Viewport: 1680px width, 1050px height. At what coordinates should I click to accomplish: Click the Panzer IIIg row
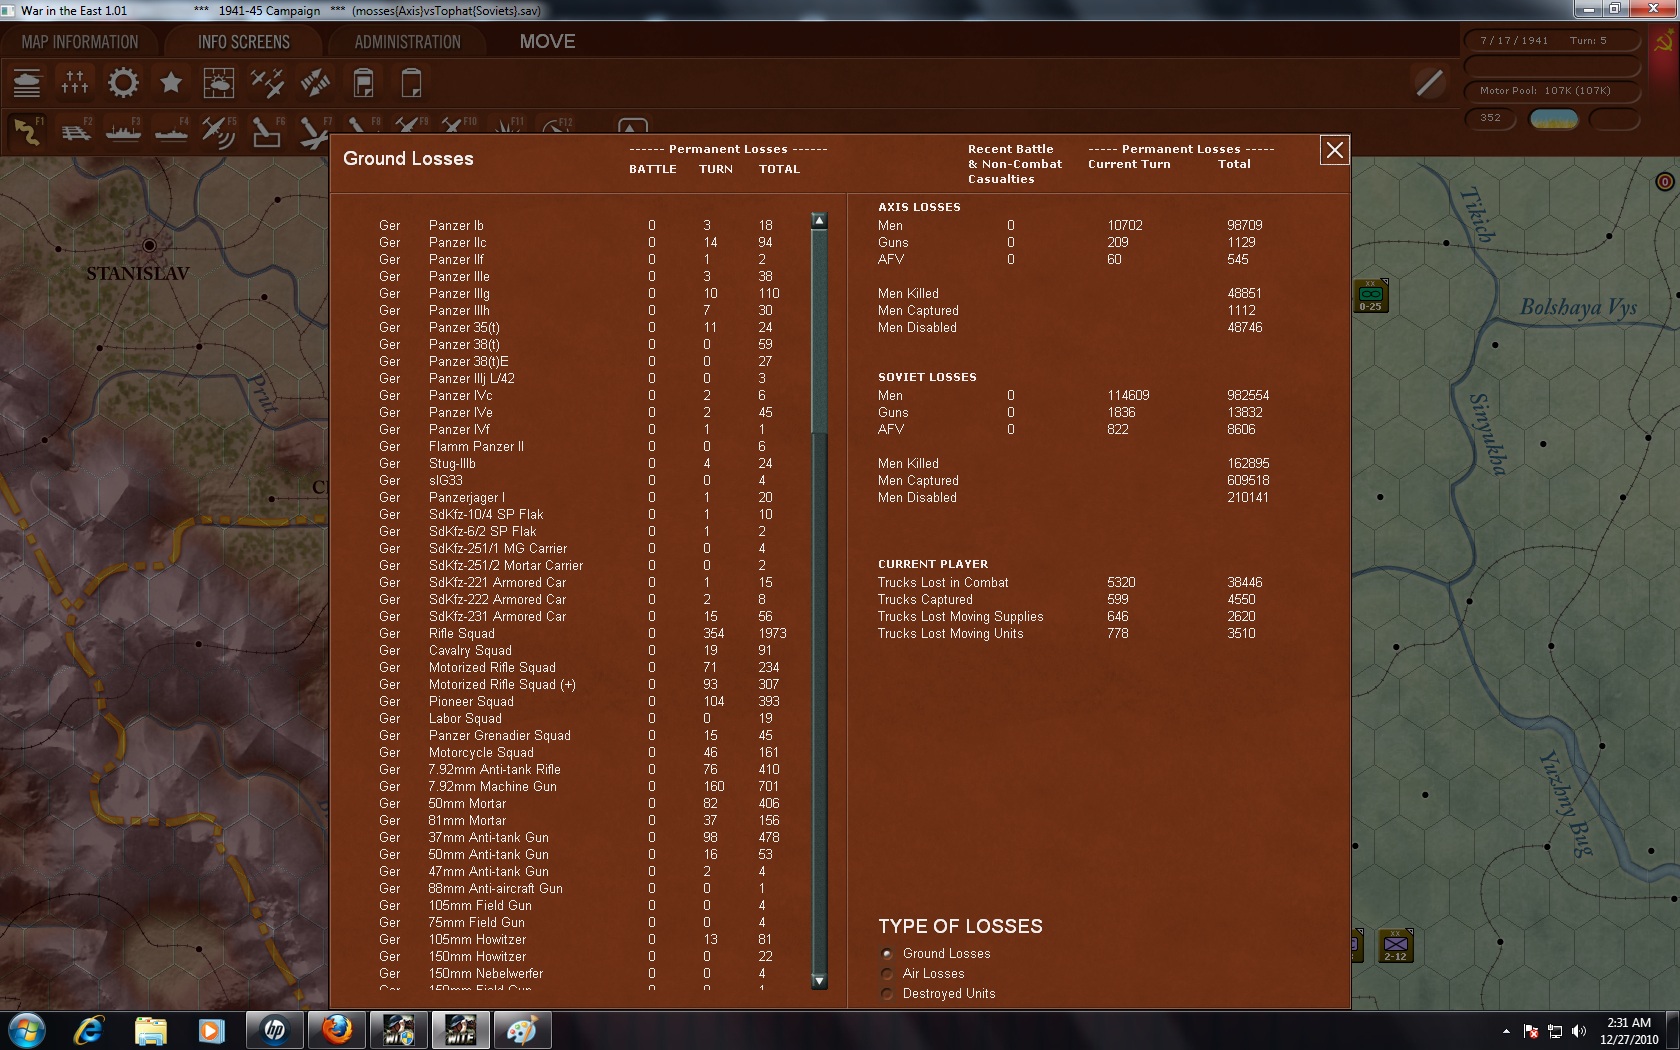coord(583,294)
